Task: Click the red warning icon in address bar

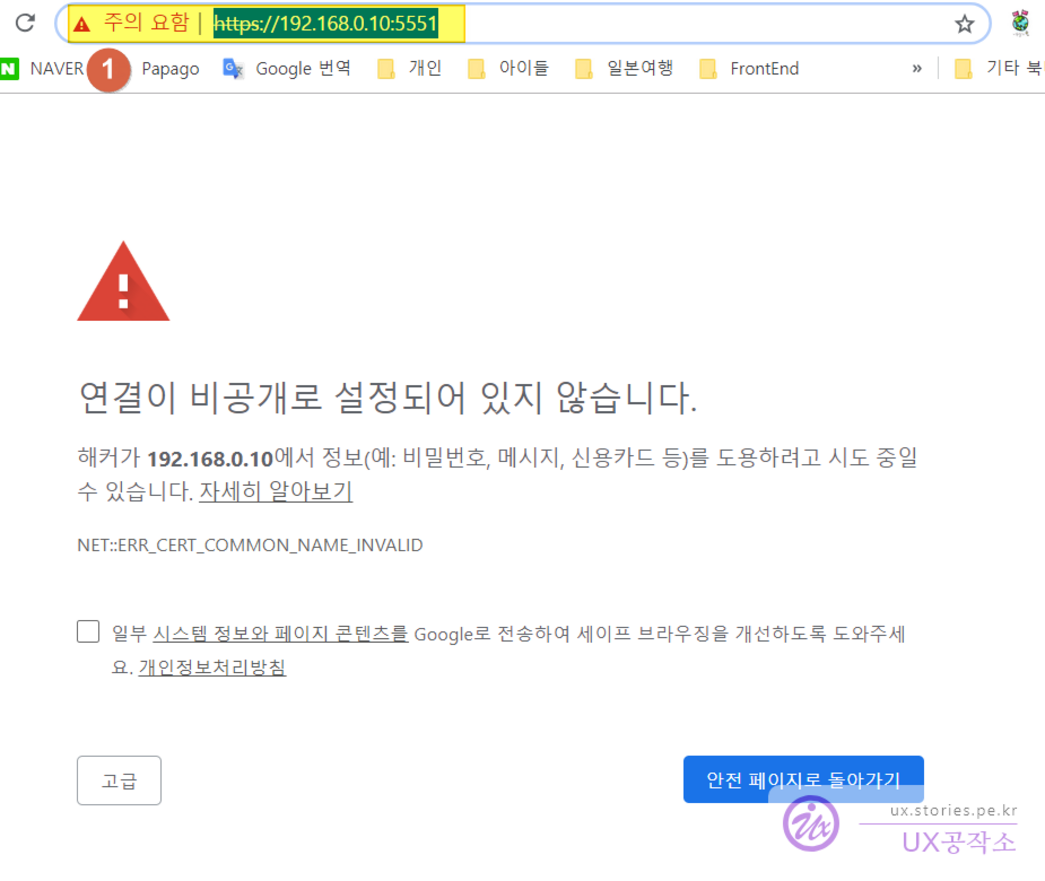Action: tap(82, 24)
